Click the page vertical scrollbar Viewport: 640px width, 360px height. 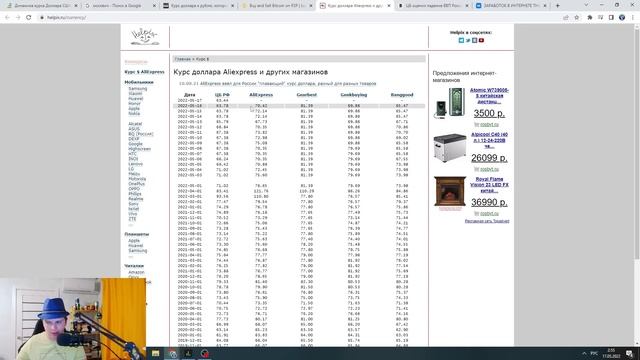[x=637, y=143]
